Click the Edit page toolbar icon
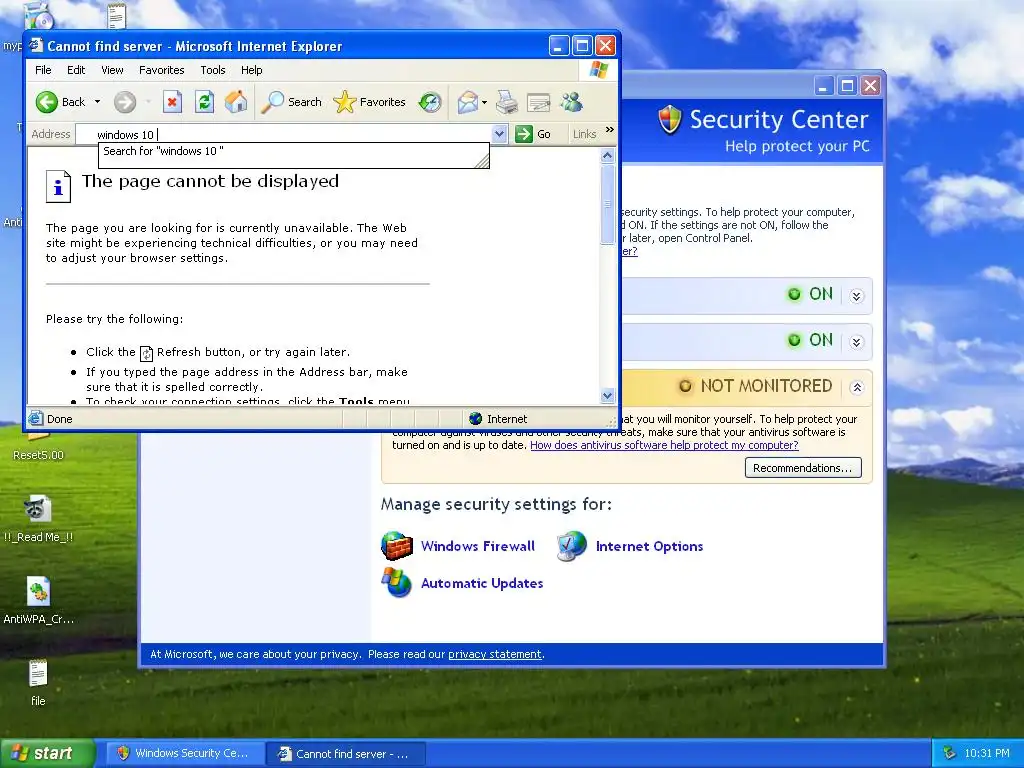 [539, 102]
